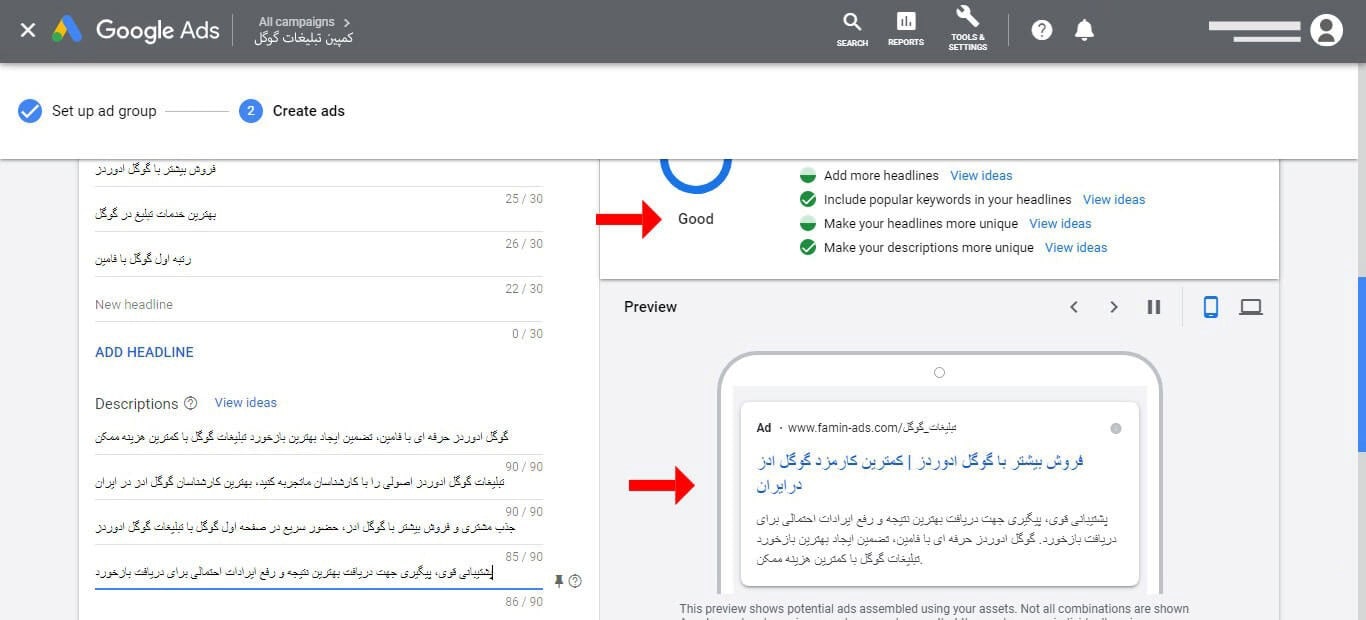1366x620 pixels.
Task: Click the completed step checkmark icon
Action: click(30, 111)
